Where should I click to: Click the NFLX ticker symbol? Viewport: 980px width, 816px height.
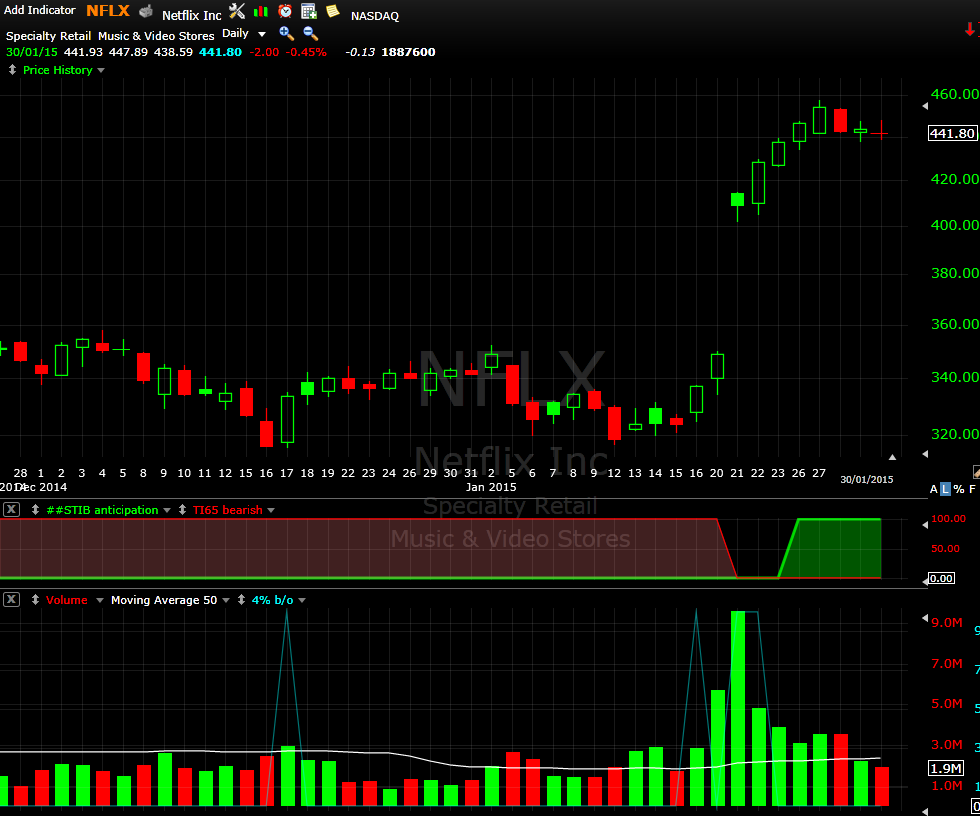[x=108, y=11]
